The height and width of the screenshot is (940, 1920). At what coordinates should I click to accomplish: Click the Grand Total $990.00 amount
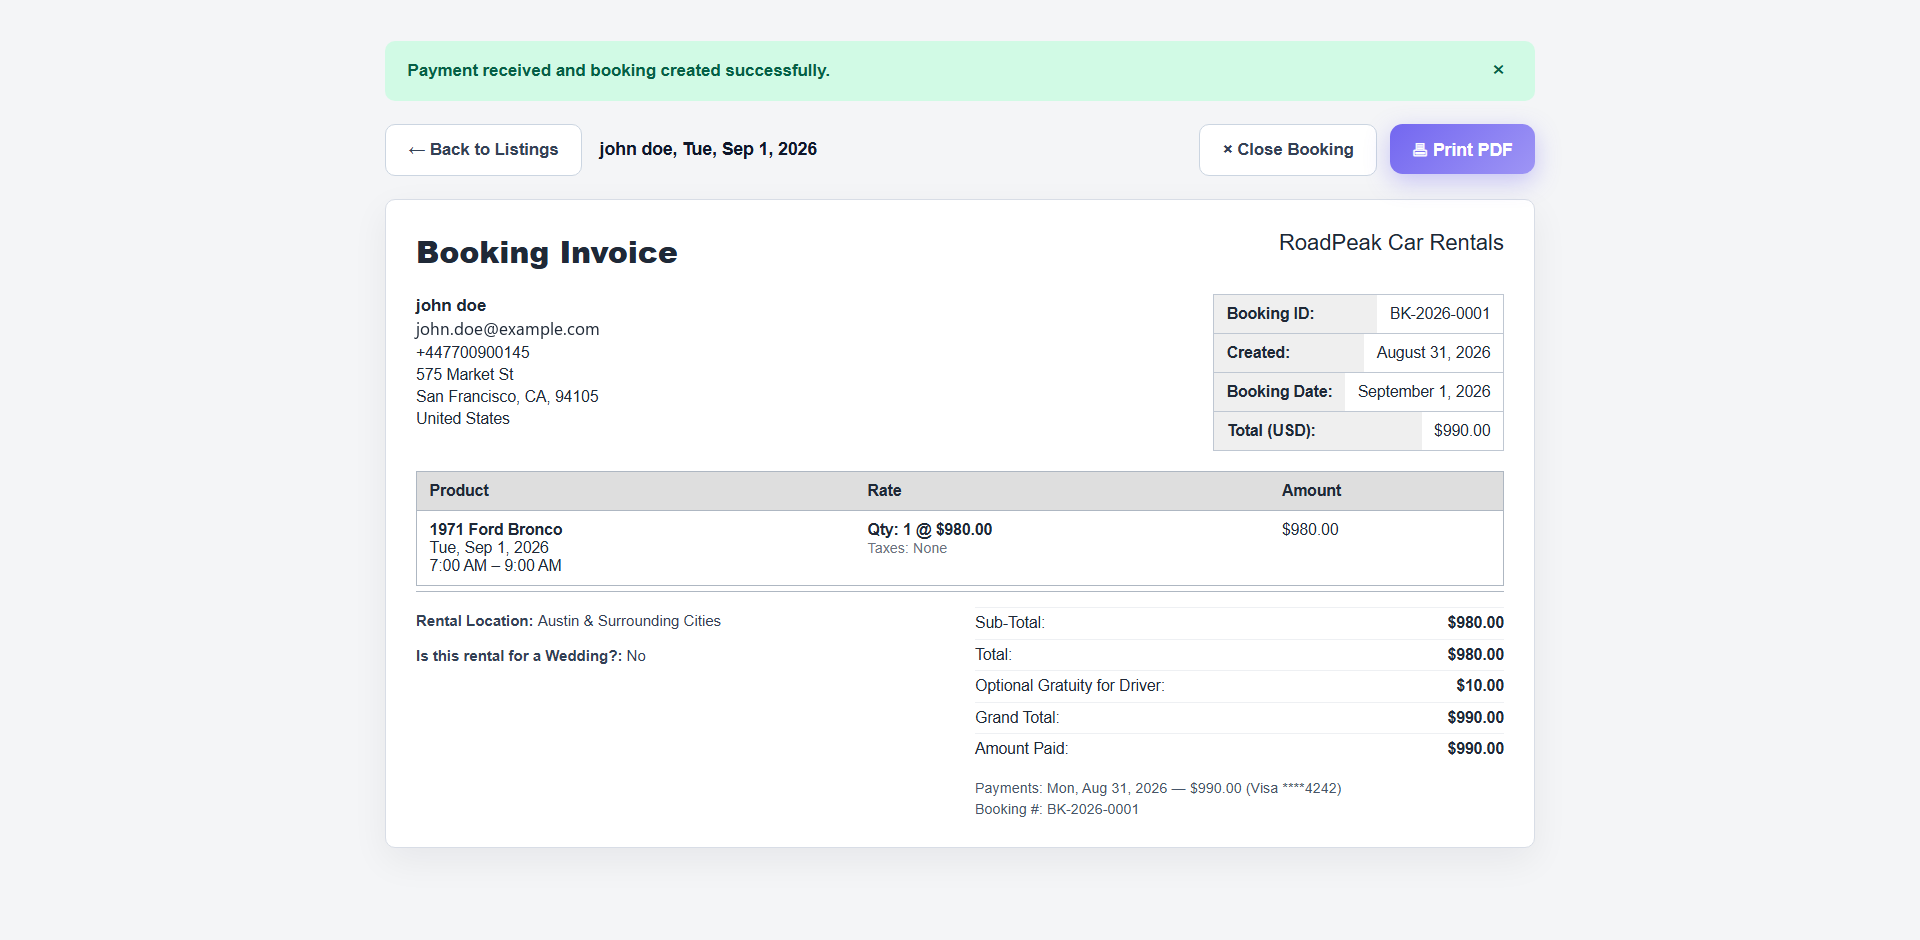click(1475, 718)
